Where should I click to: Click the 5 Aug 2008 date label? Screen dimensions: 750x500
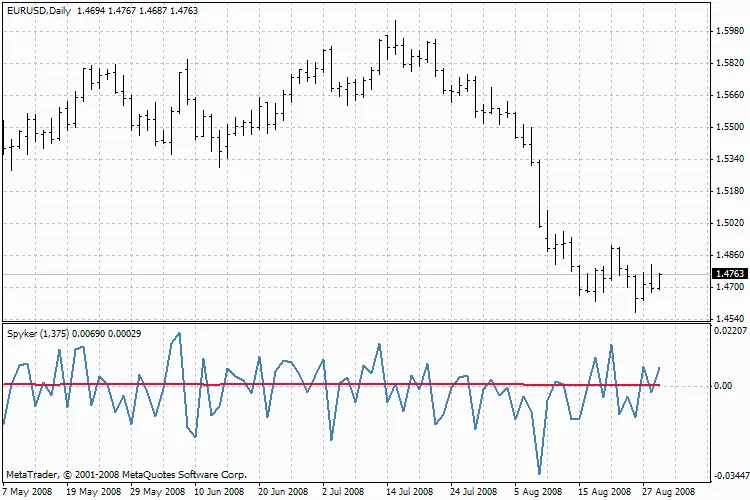[x=538, y=492]
